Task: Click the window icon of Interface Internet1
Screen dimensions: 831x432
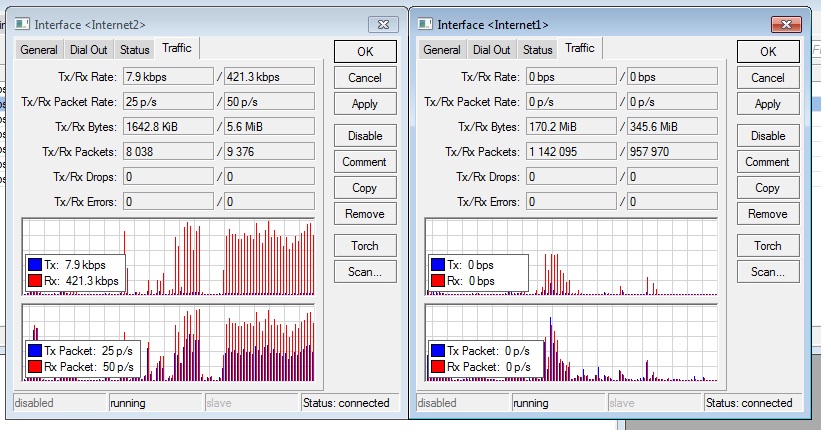Action: pos(425,24)
